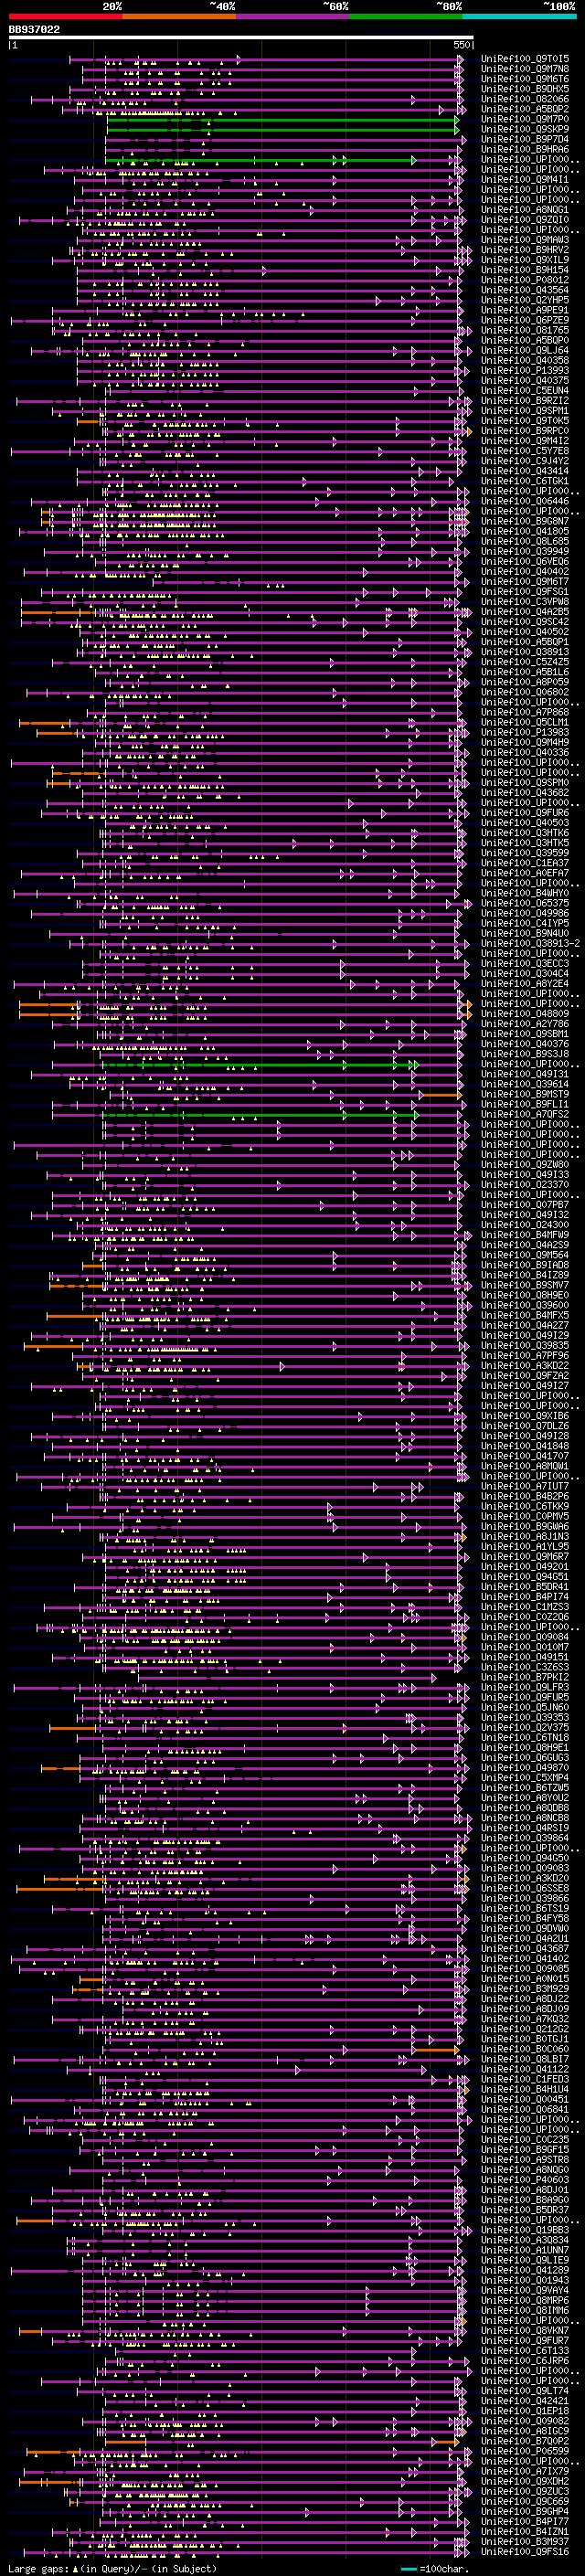Click label UniRef100_B4H1U4
Image resolution: width=585 pixels, height=2576 pixels.
click(525, 2089)
